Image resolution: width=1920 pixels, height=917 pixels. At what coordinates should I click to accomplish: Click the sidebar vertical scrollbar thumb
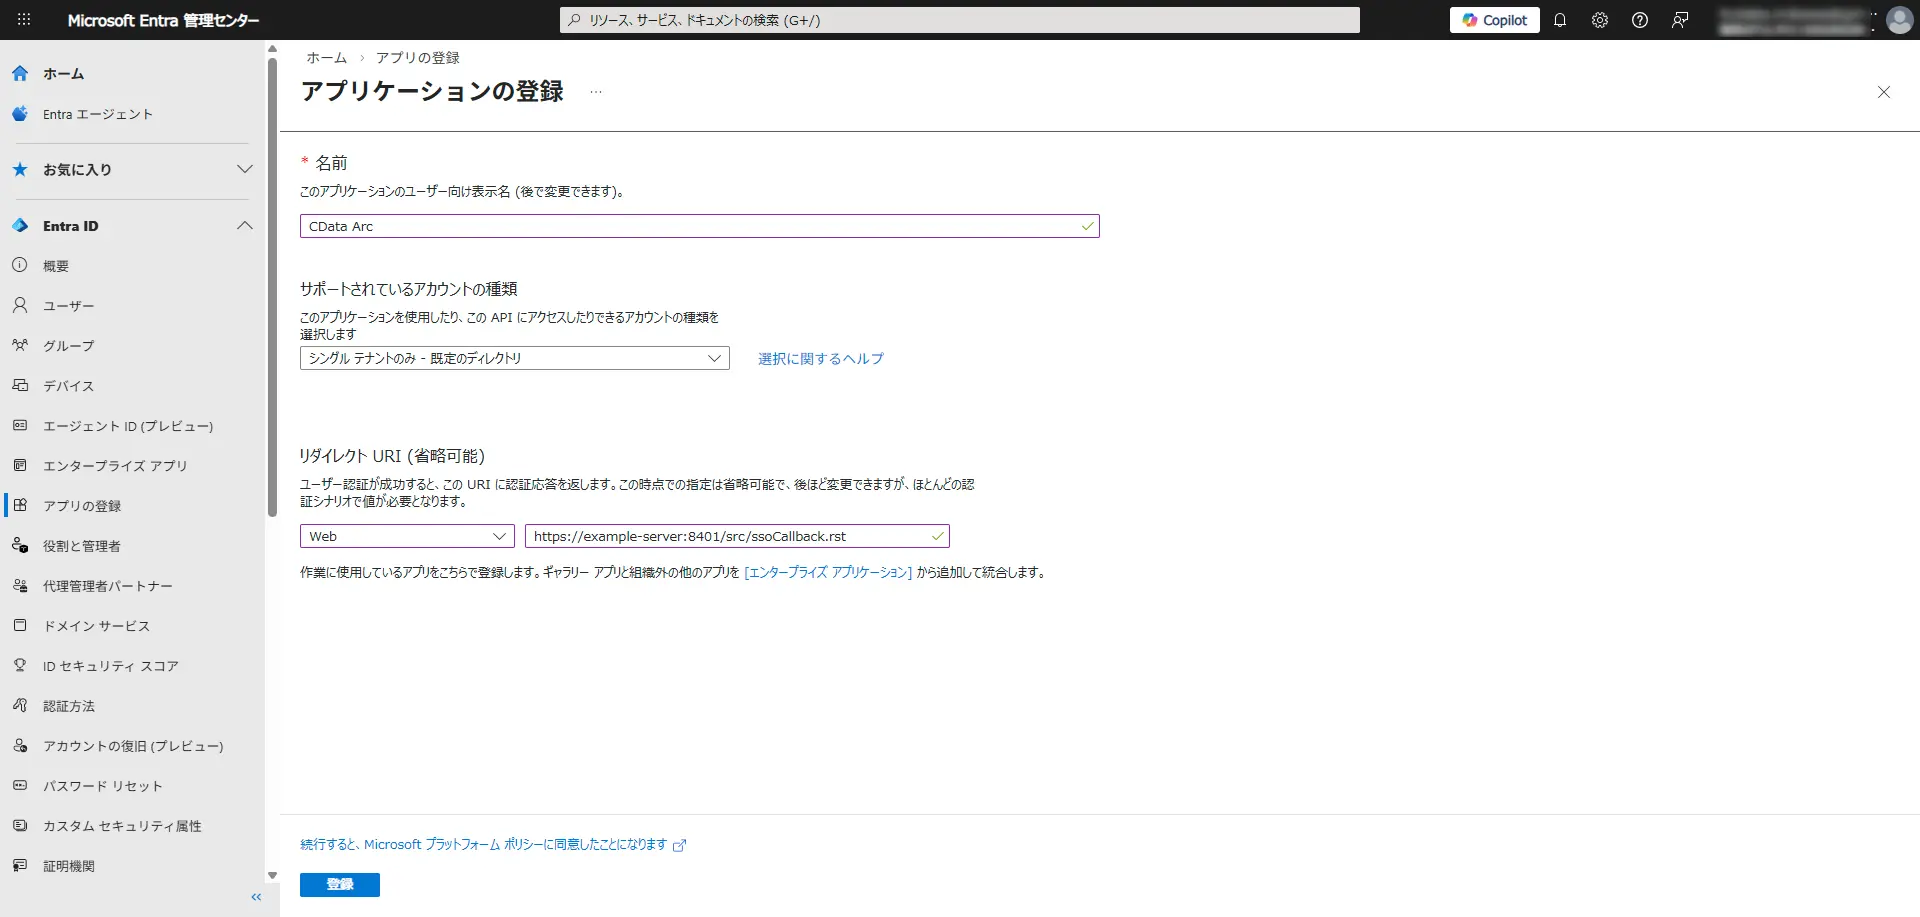click(x=272, y=287)
